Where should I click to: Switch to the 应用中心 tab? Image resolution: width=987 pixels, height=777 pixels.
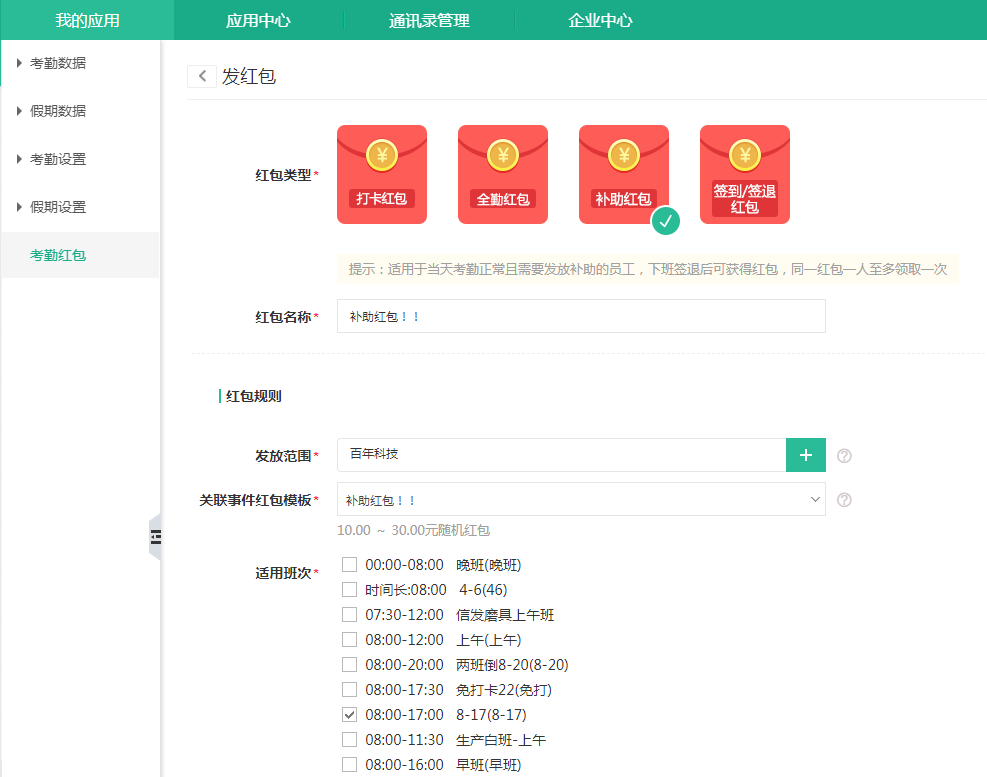(259, 20)
